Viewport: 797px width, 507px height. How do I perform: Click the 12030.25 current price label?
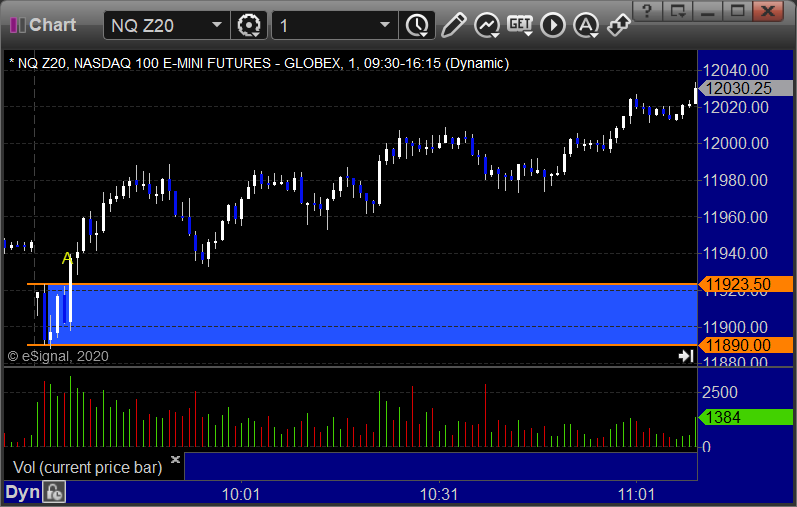click(745, 88)
